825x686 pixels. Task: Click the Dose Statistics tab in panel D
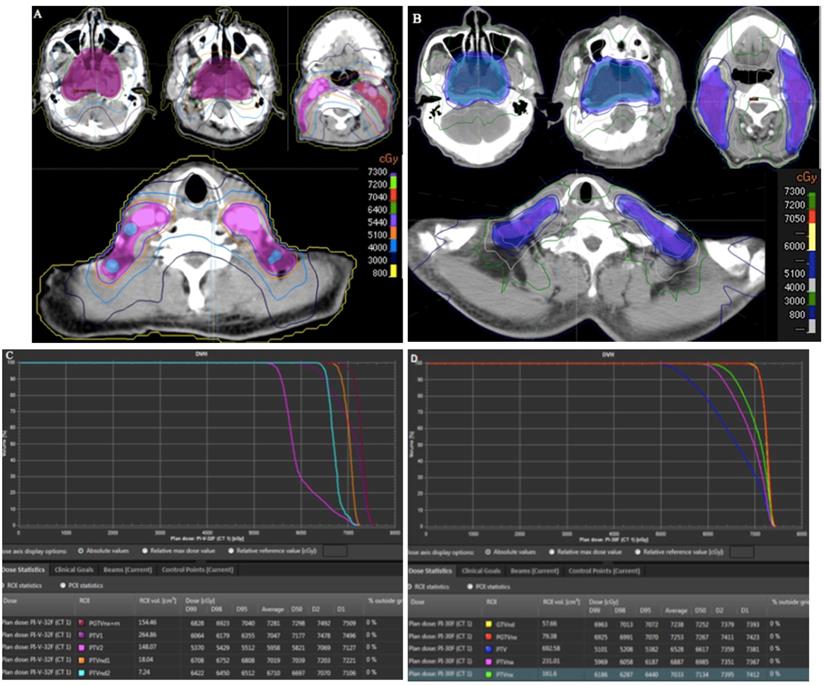pos(432,569)
